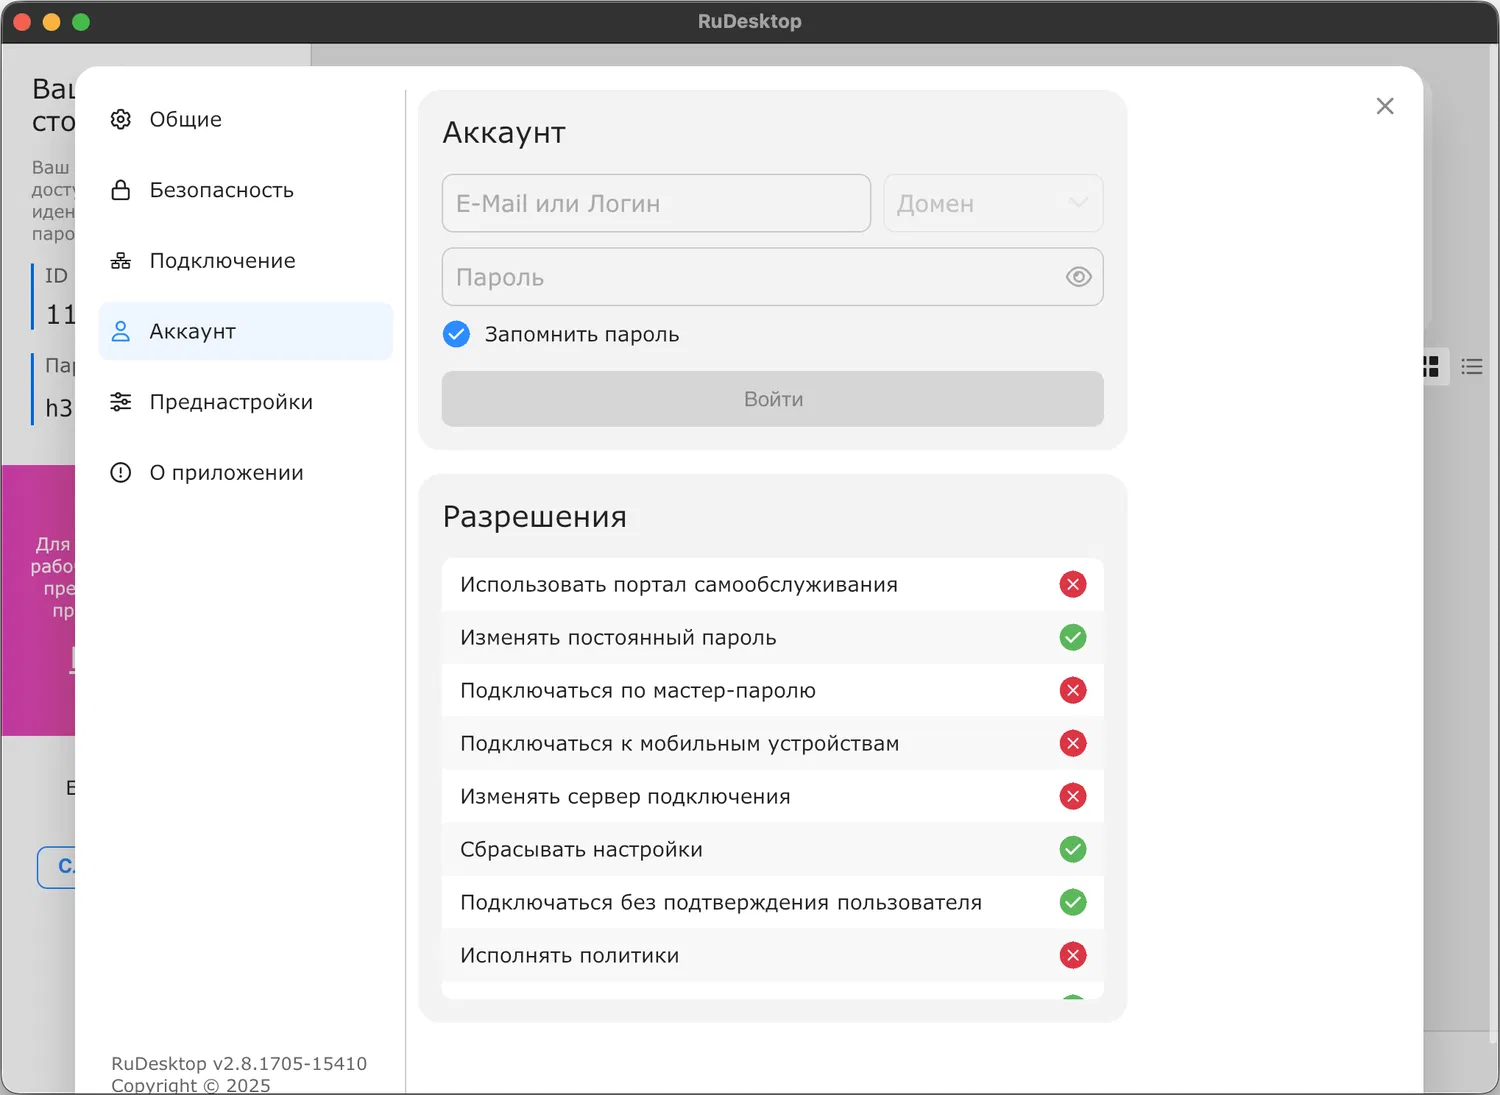Go to the Подключение settings section

click(222, 261)
